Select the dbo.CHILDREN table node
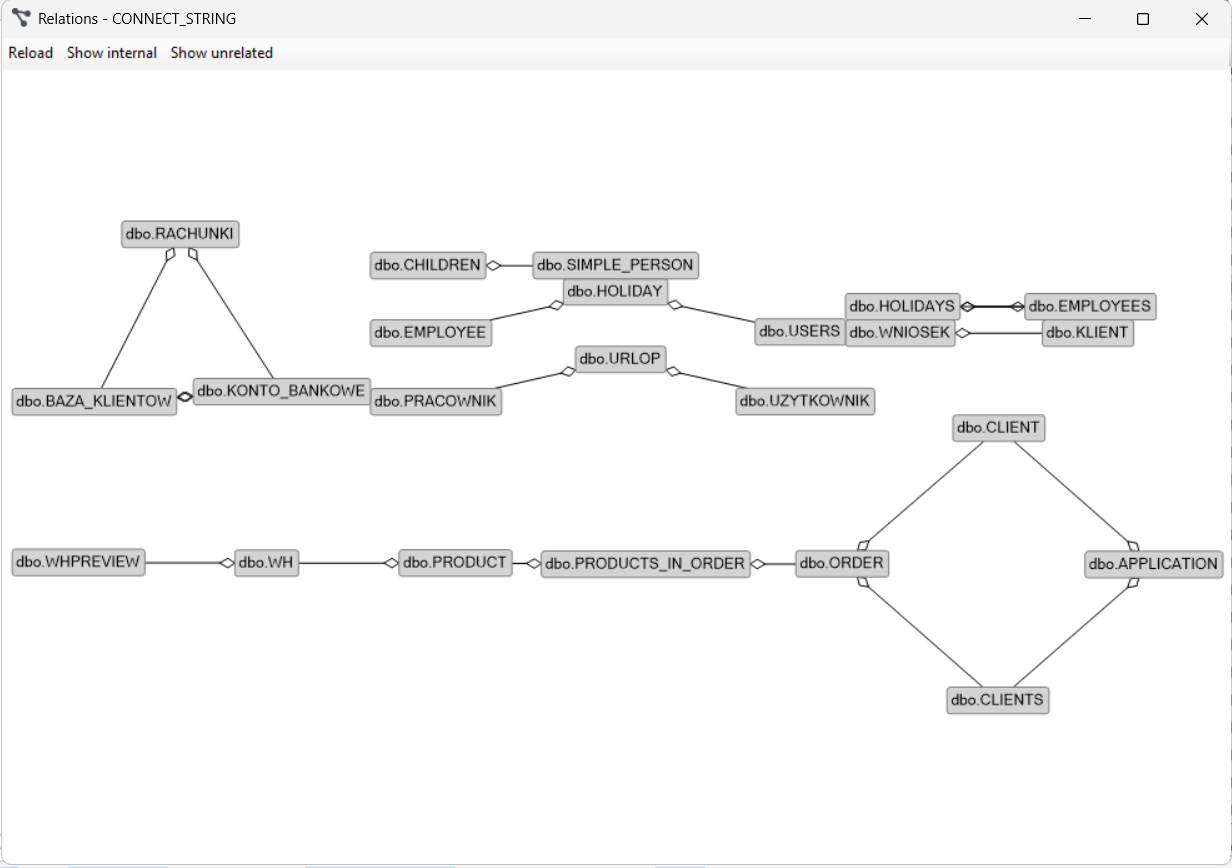The image size is (1232, 868). [x=428, y=265]
